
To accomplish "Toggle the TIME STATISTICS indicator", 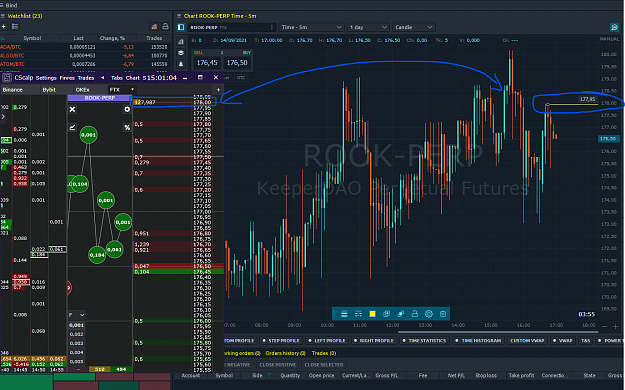I will coord(424,341).
